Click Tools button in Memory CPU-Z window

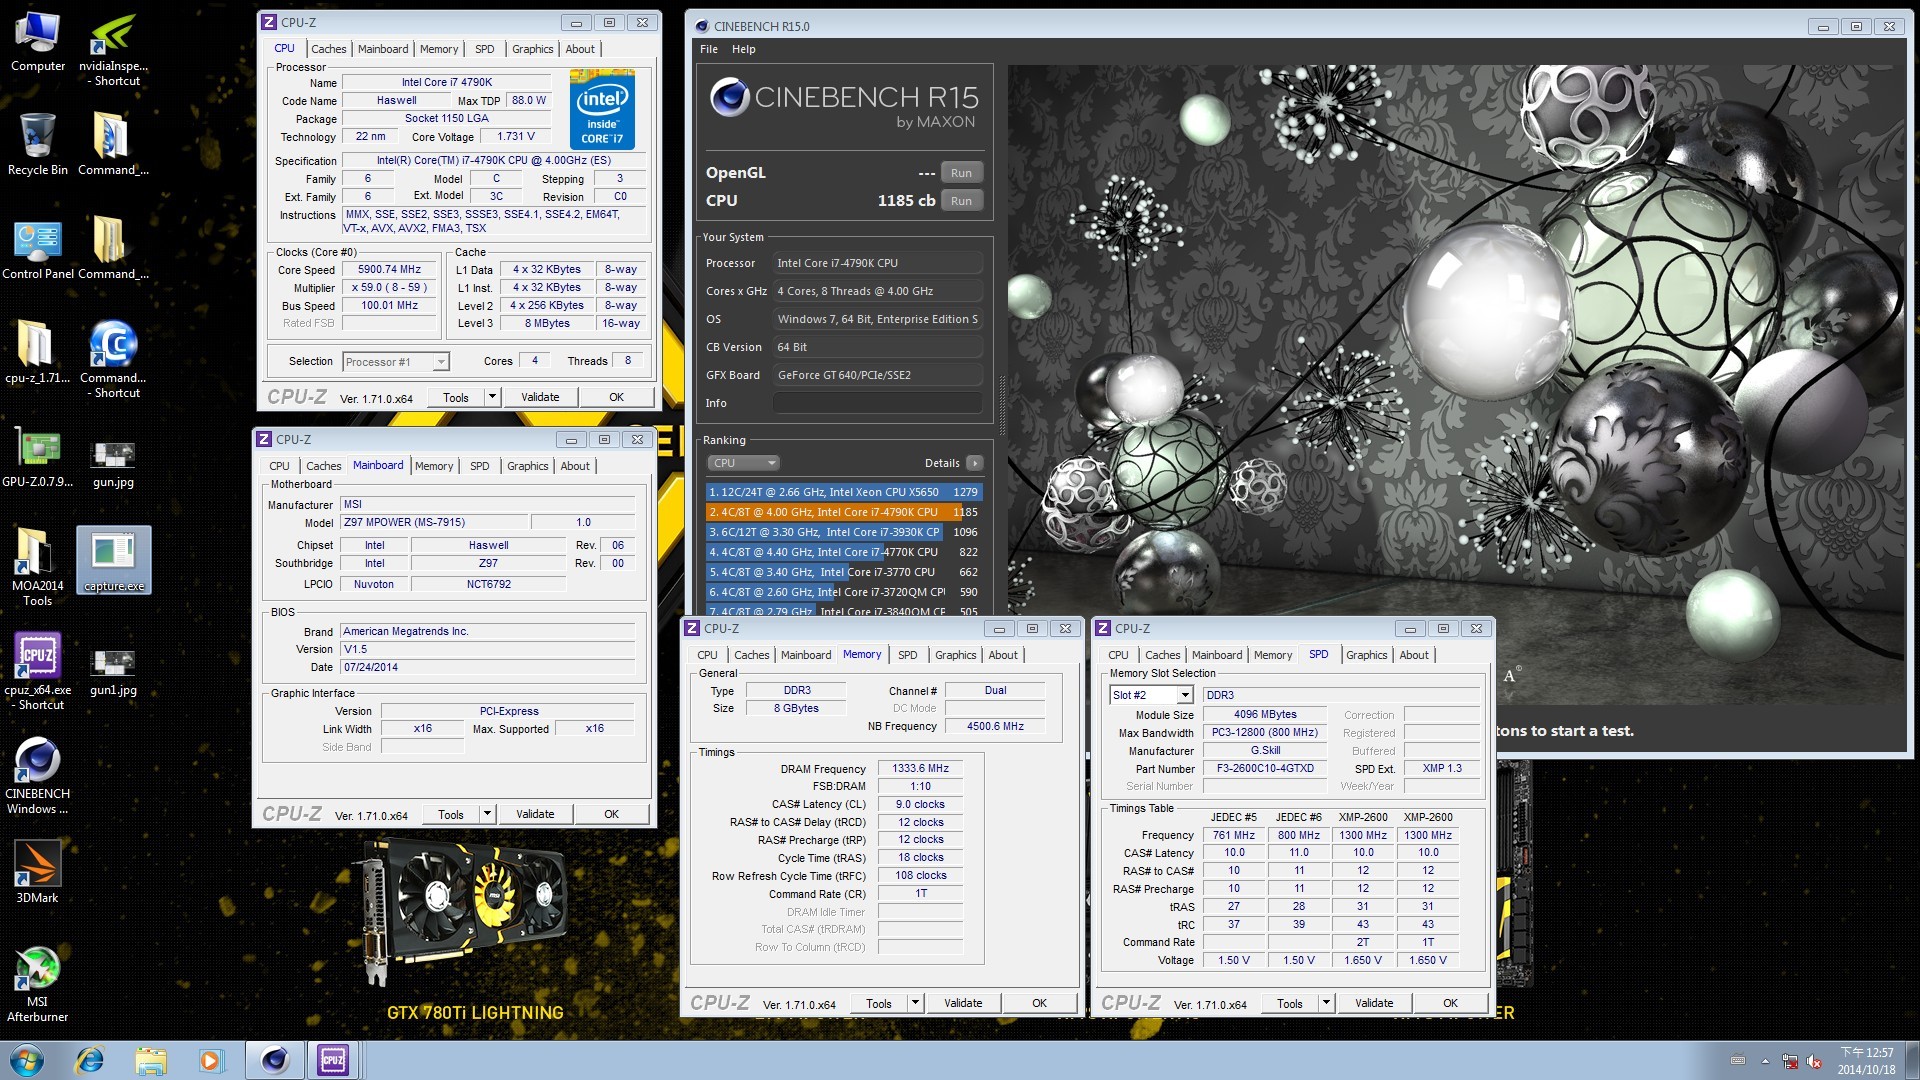[879, 1003]
